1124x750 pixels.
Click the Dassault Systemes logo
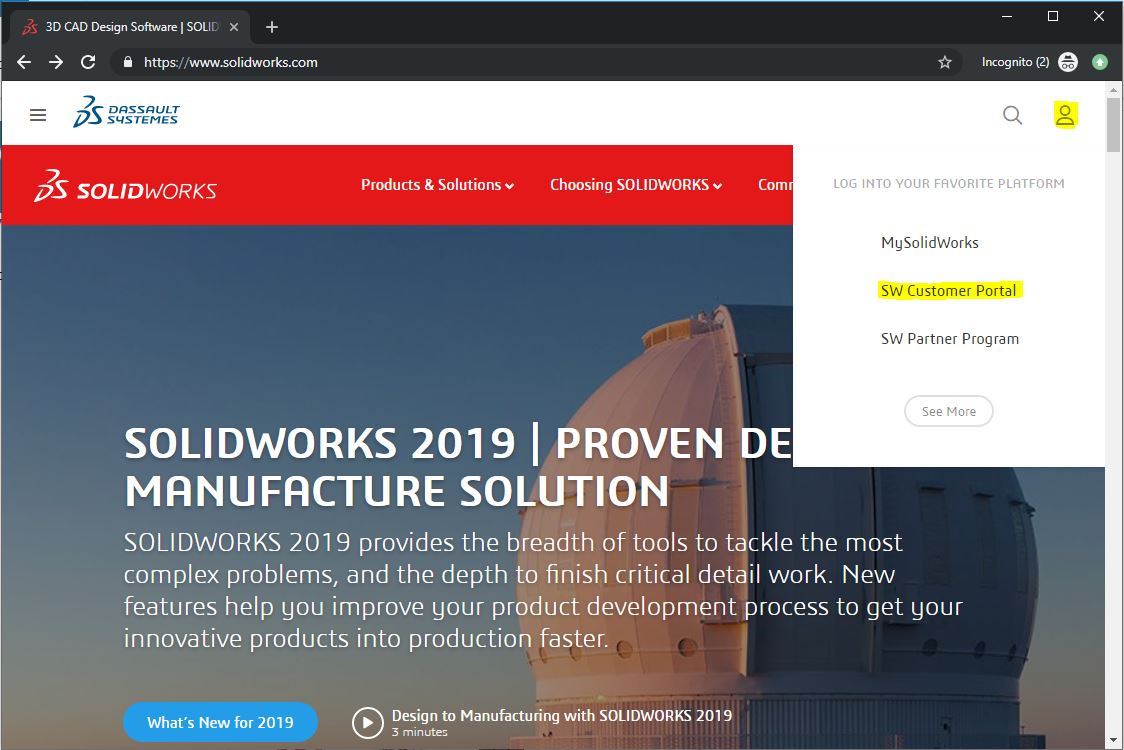coord(127,113)
